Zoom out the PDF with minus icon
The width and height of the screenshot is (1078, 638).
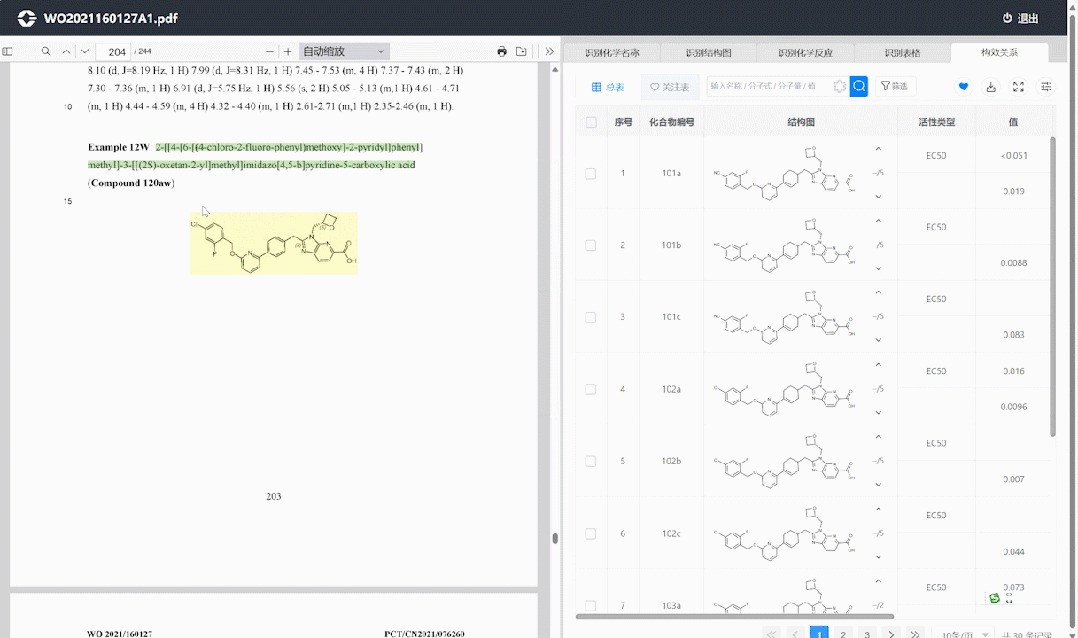coord(270,52)
